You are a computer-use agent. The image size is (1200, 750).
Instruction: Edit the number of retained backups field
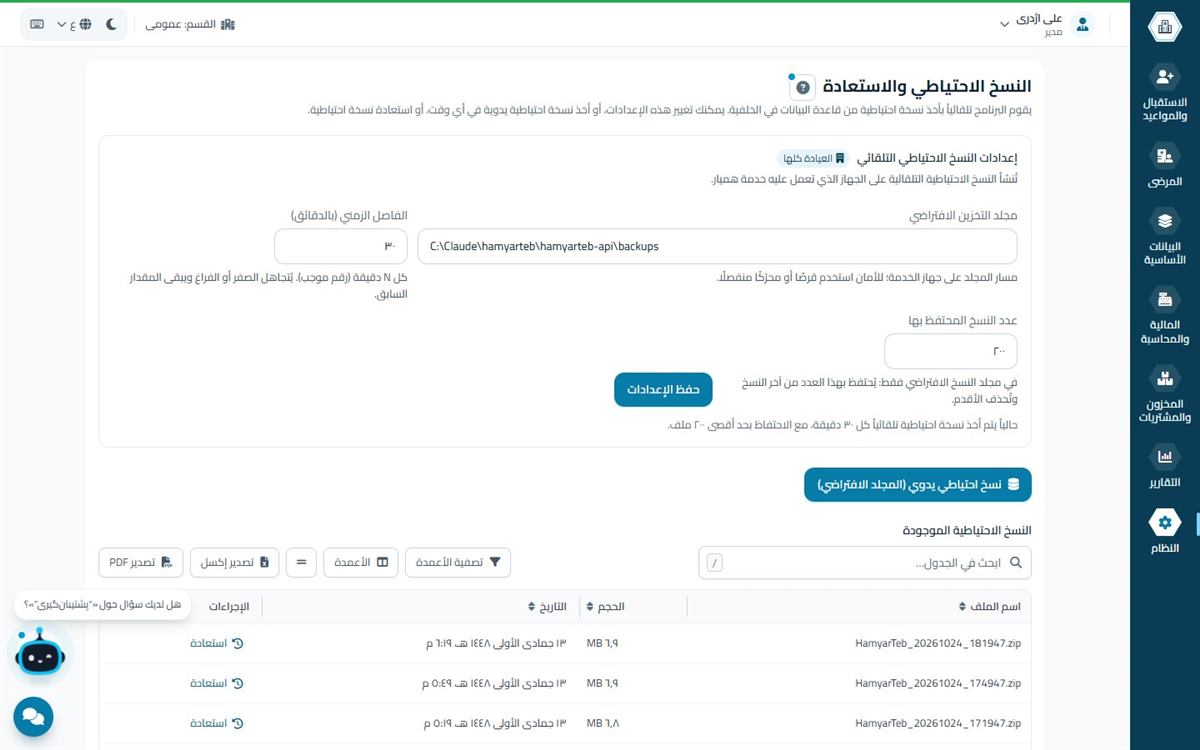(951, 351)
